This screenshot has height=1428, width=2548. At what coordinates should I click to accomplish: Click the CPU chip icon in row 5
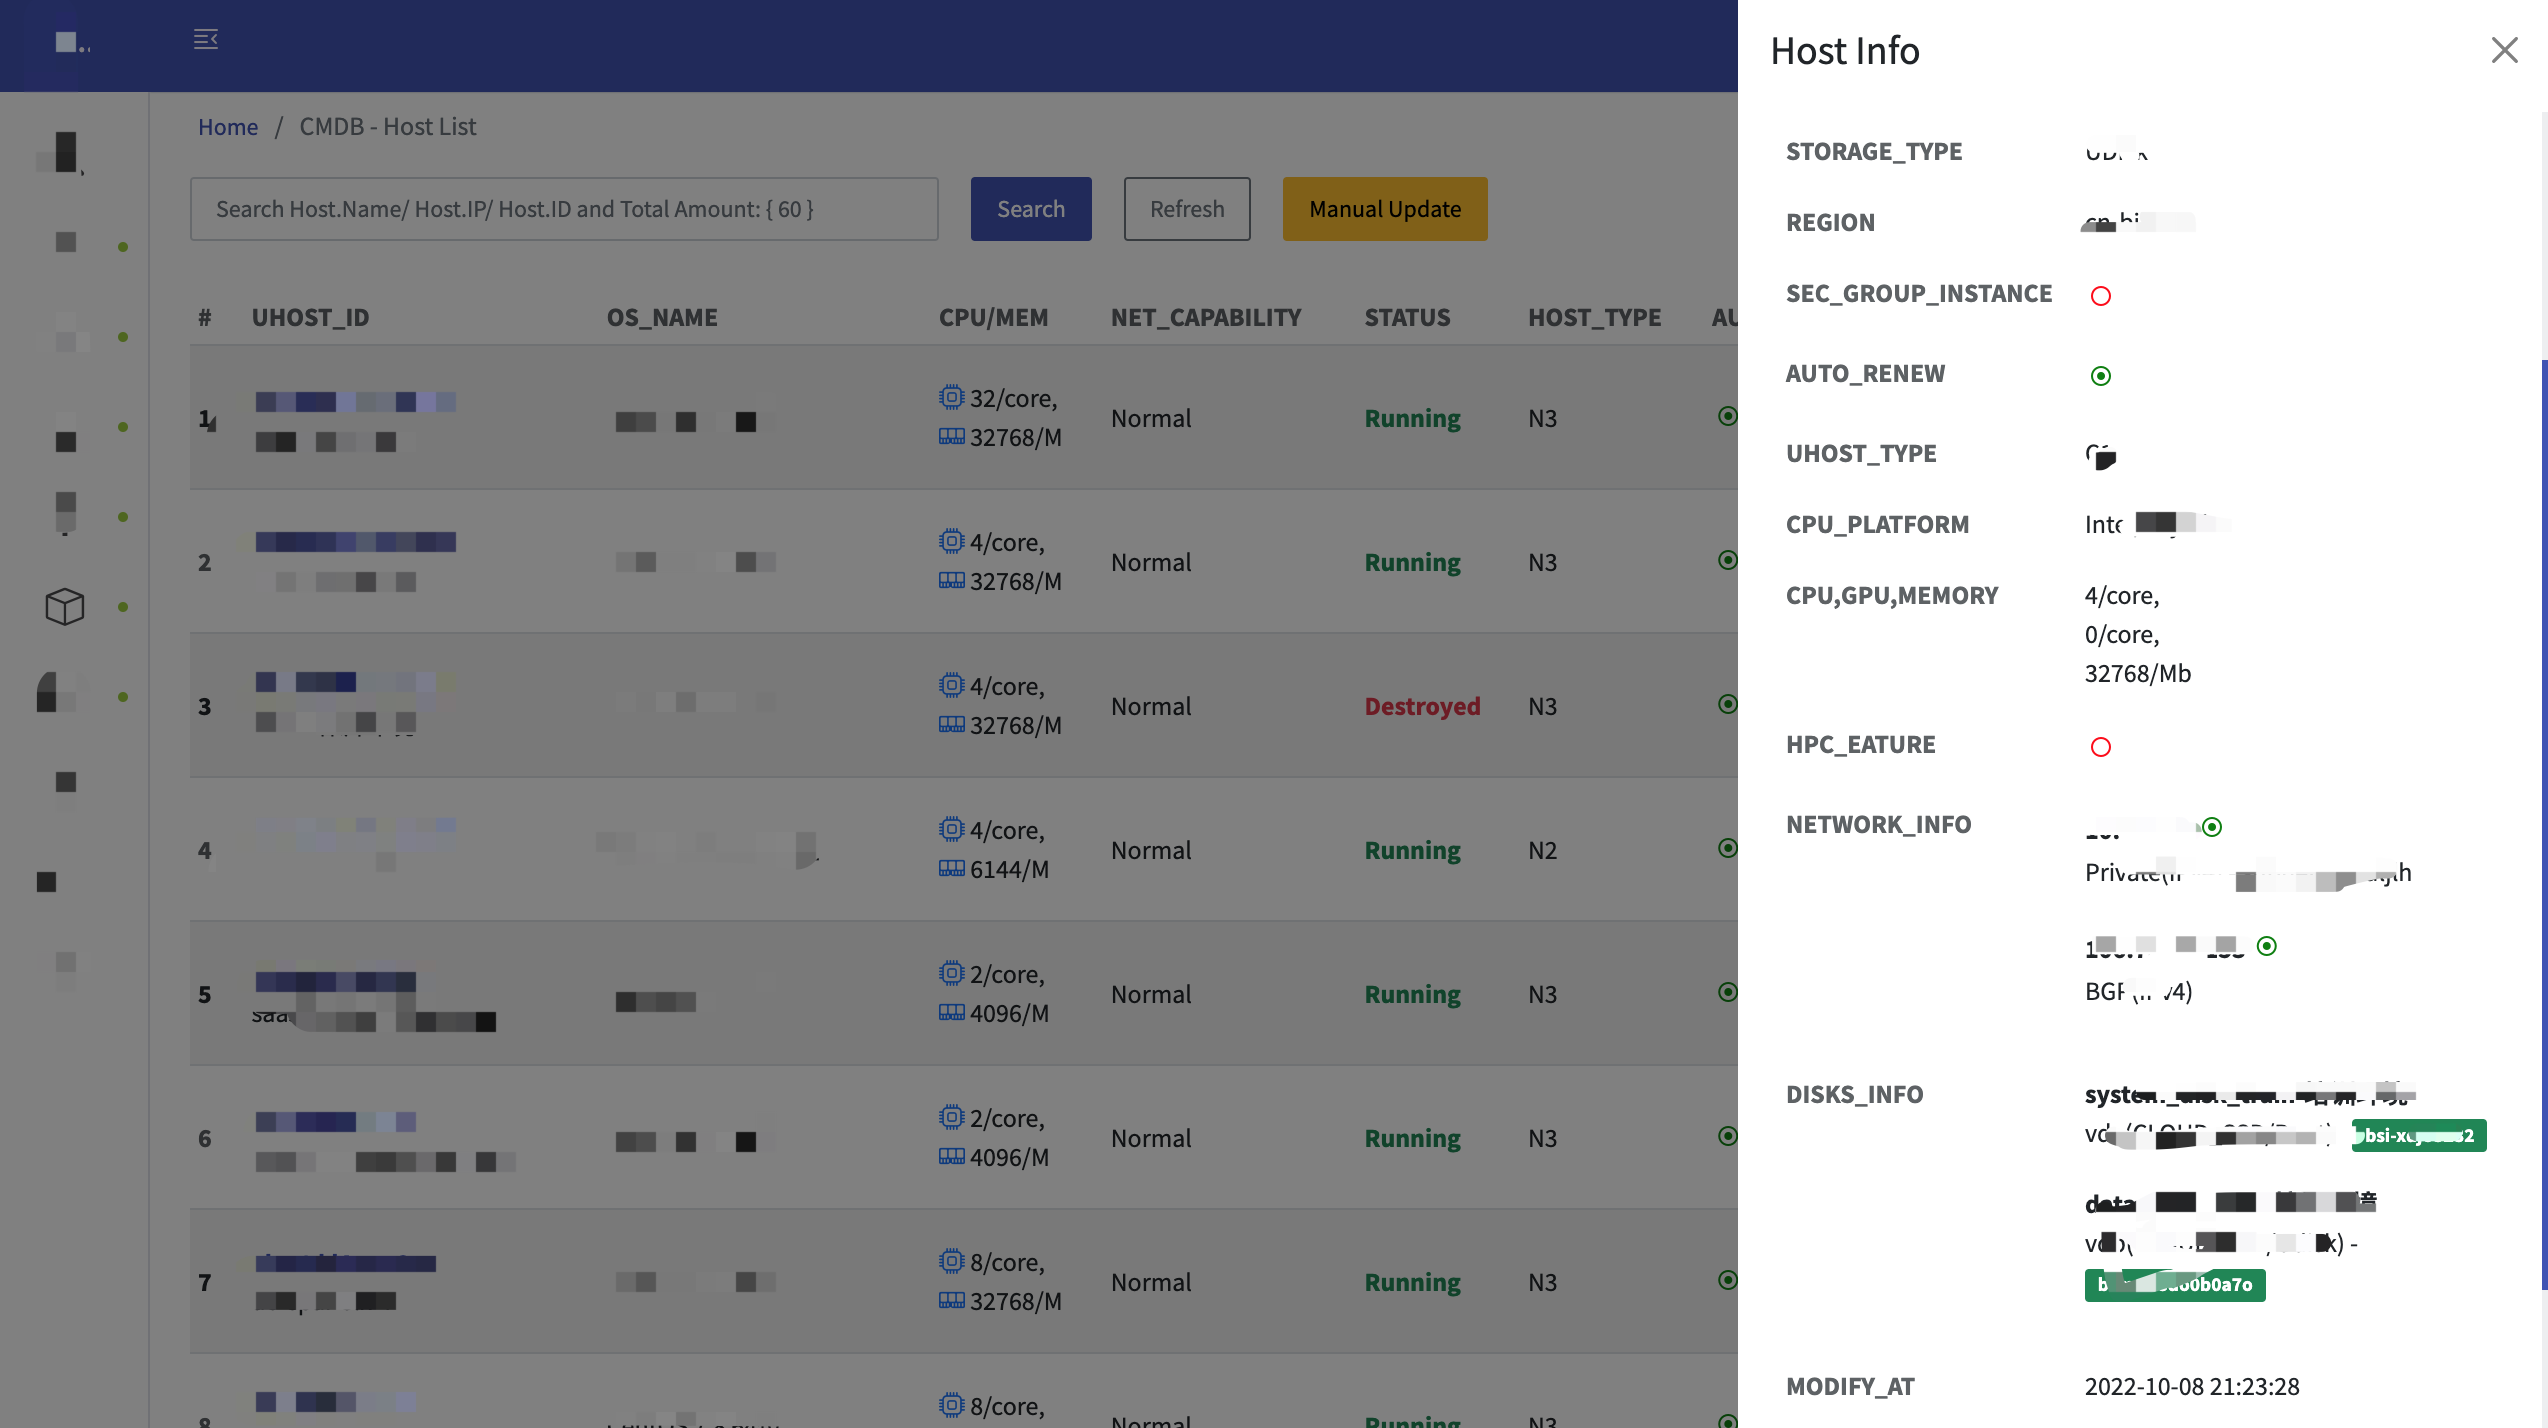[952, 973]
